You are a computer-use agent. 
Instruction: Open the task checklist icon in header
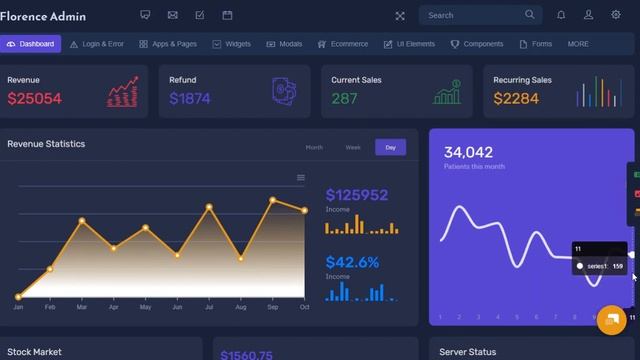point(200,15)
